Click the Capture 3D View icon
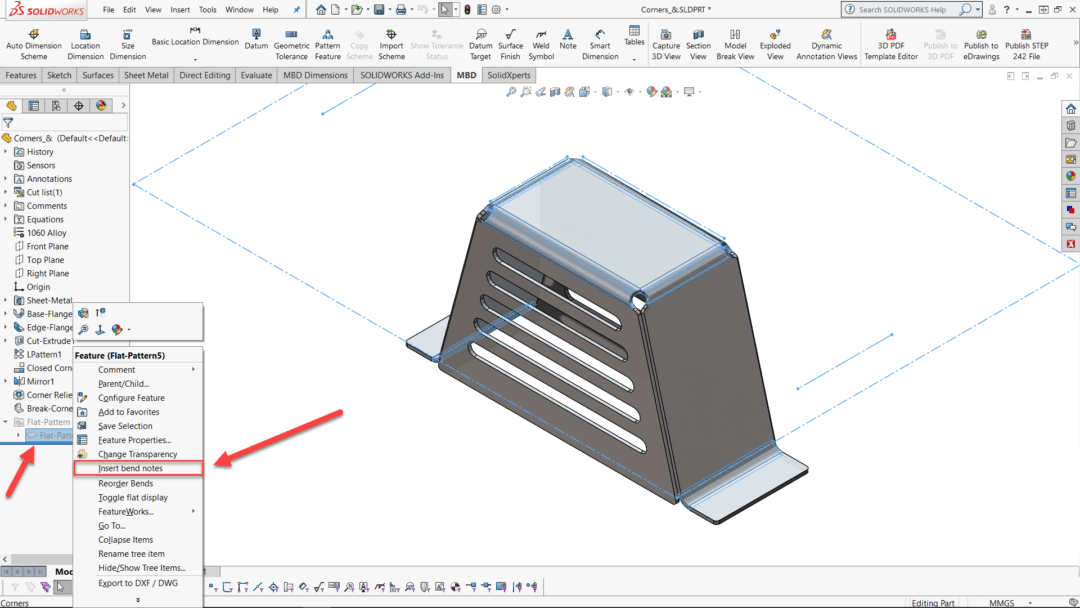 (x=665, y=42)
